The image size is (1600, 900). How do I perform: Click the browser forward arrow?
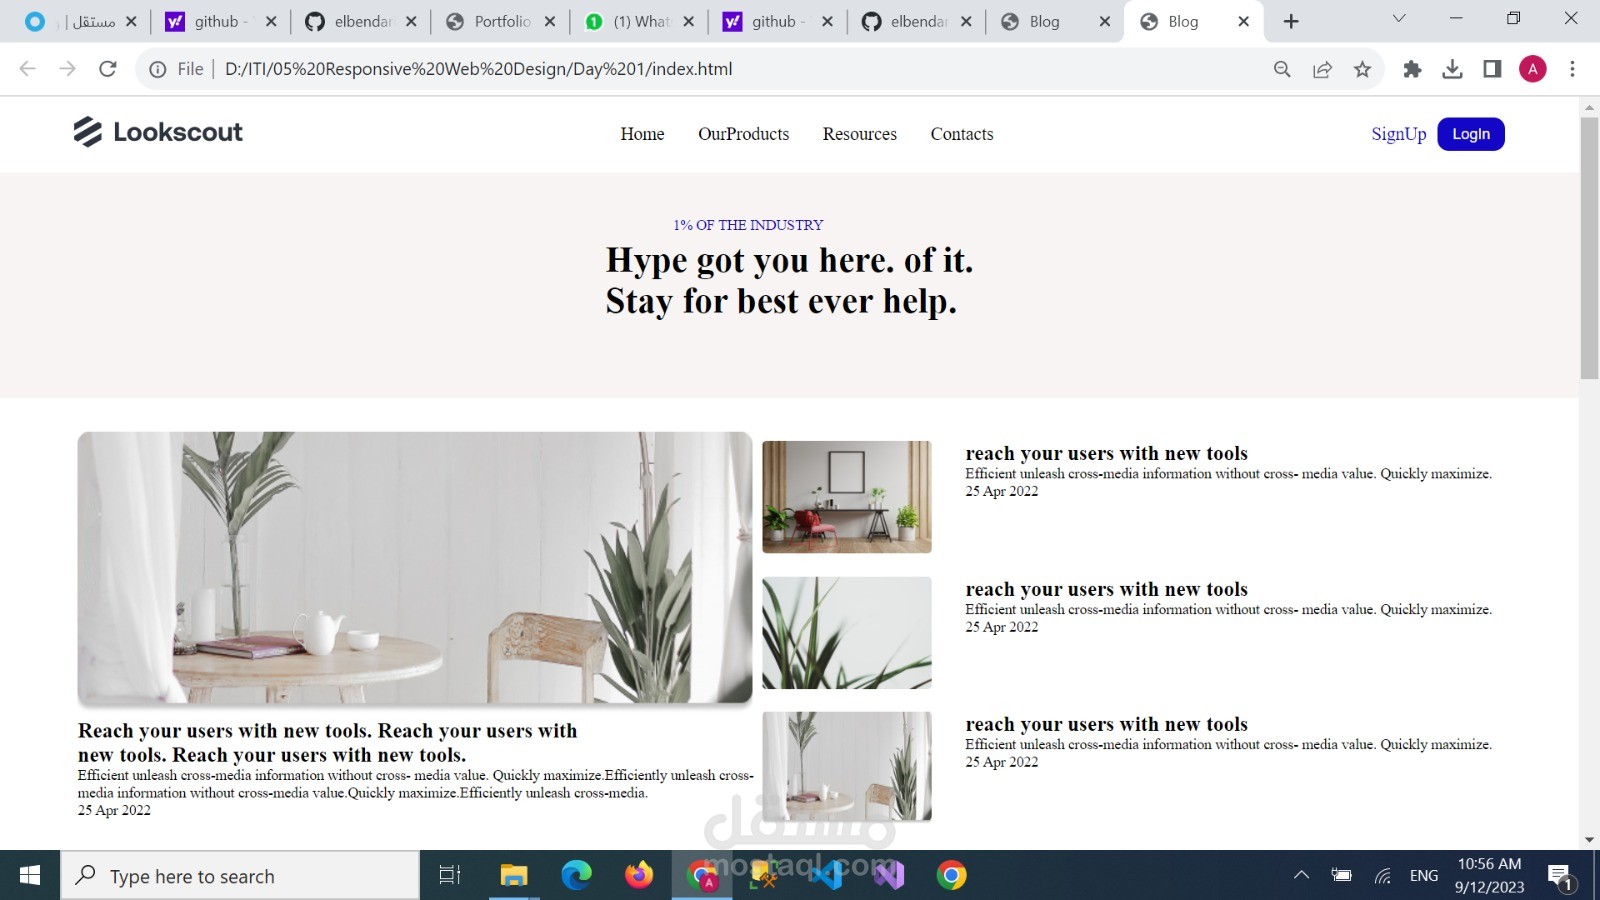click(67, 69)
